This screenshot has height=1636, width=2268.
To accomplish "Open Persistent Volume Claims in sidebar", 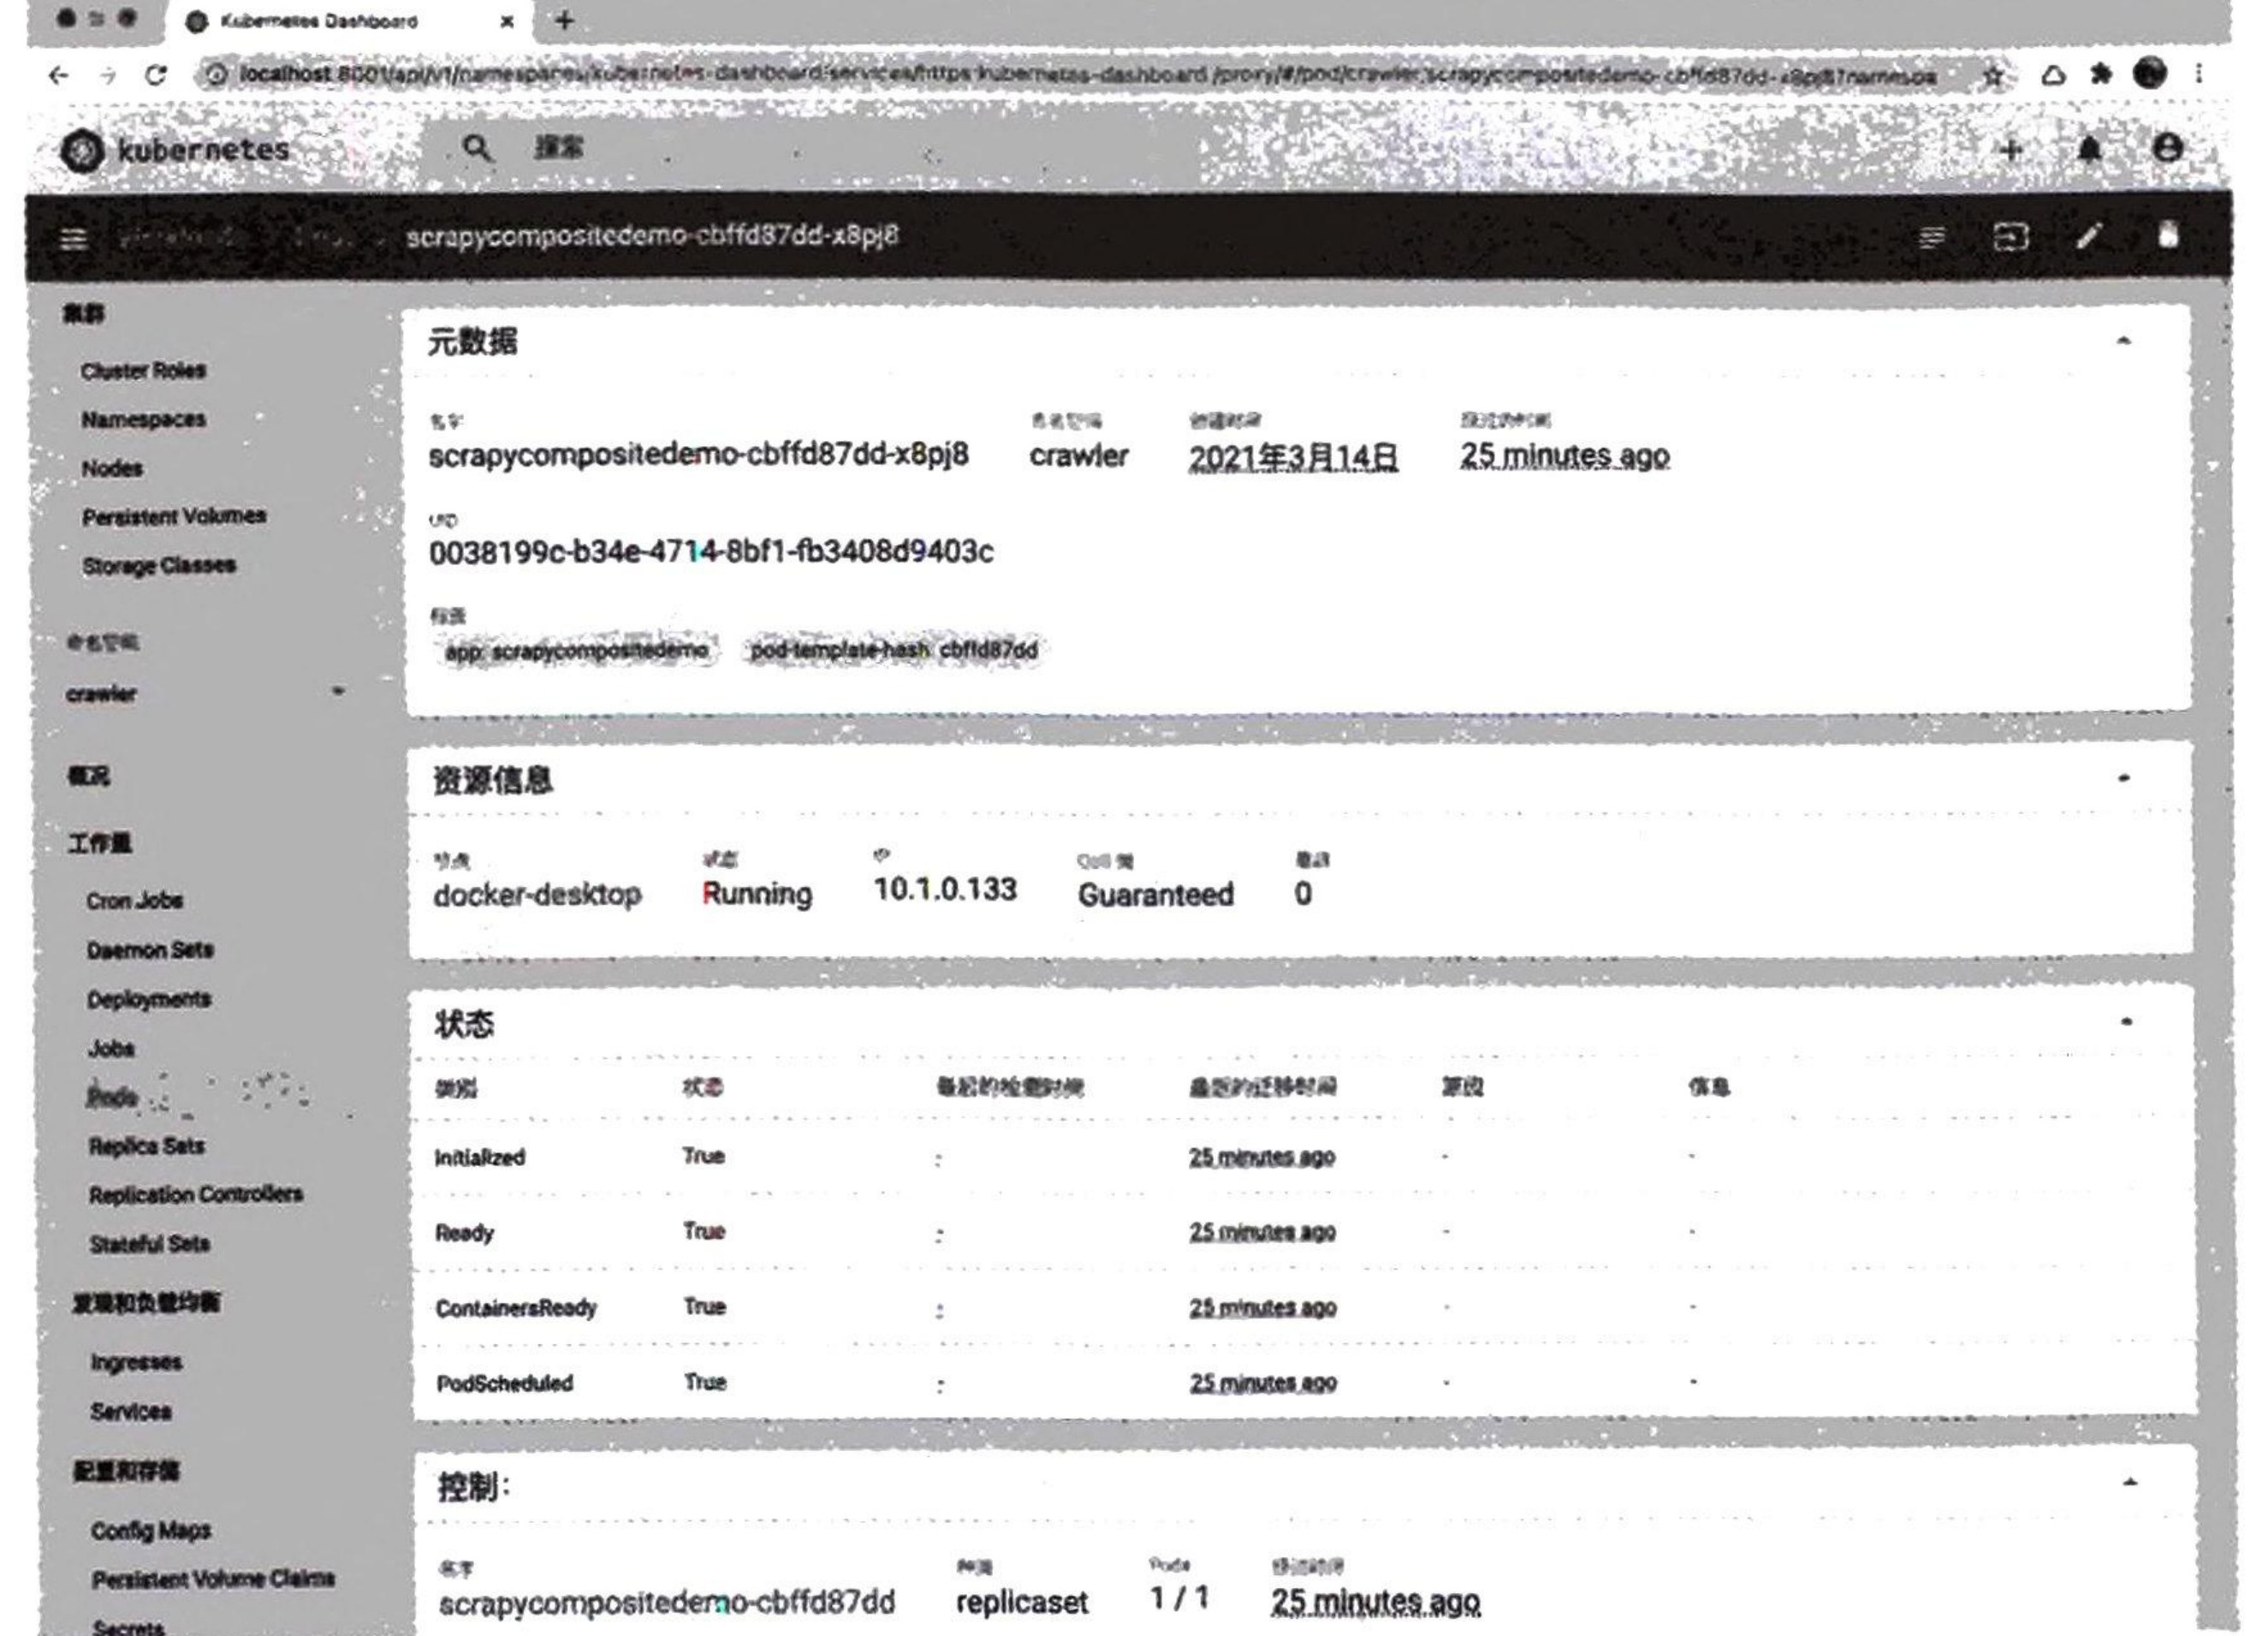I will [214, 1579].
